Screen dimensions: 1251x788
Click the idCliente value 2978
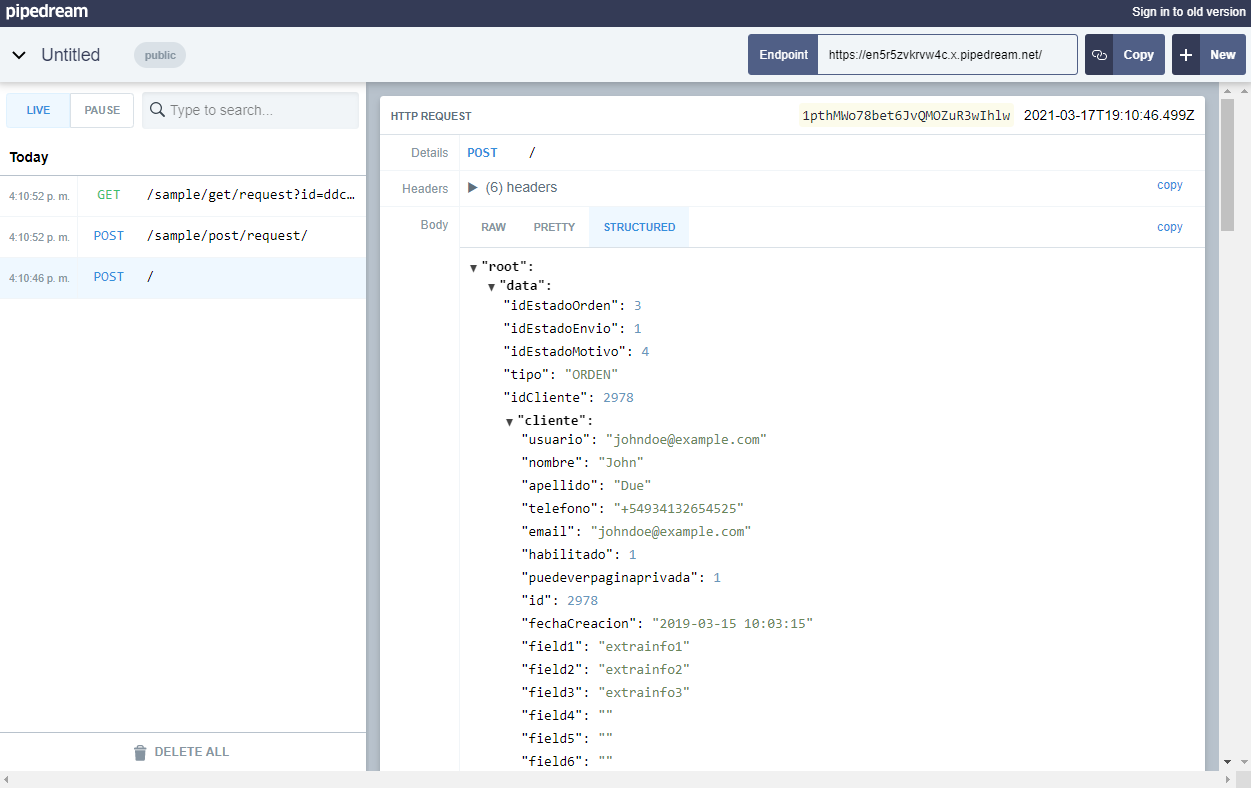[x=618, y=398]
